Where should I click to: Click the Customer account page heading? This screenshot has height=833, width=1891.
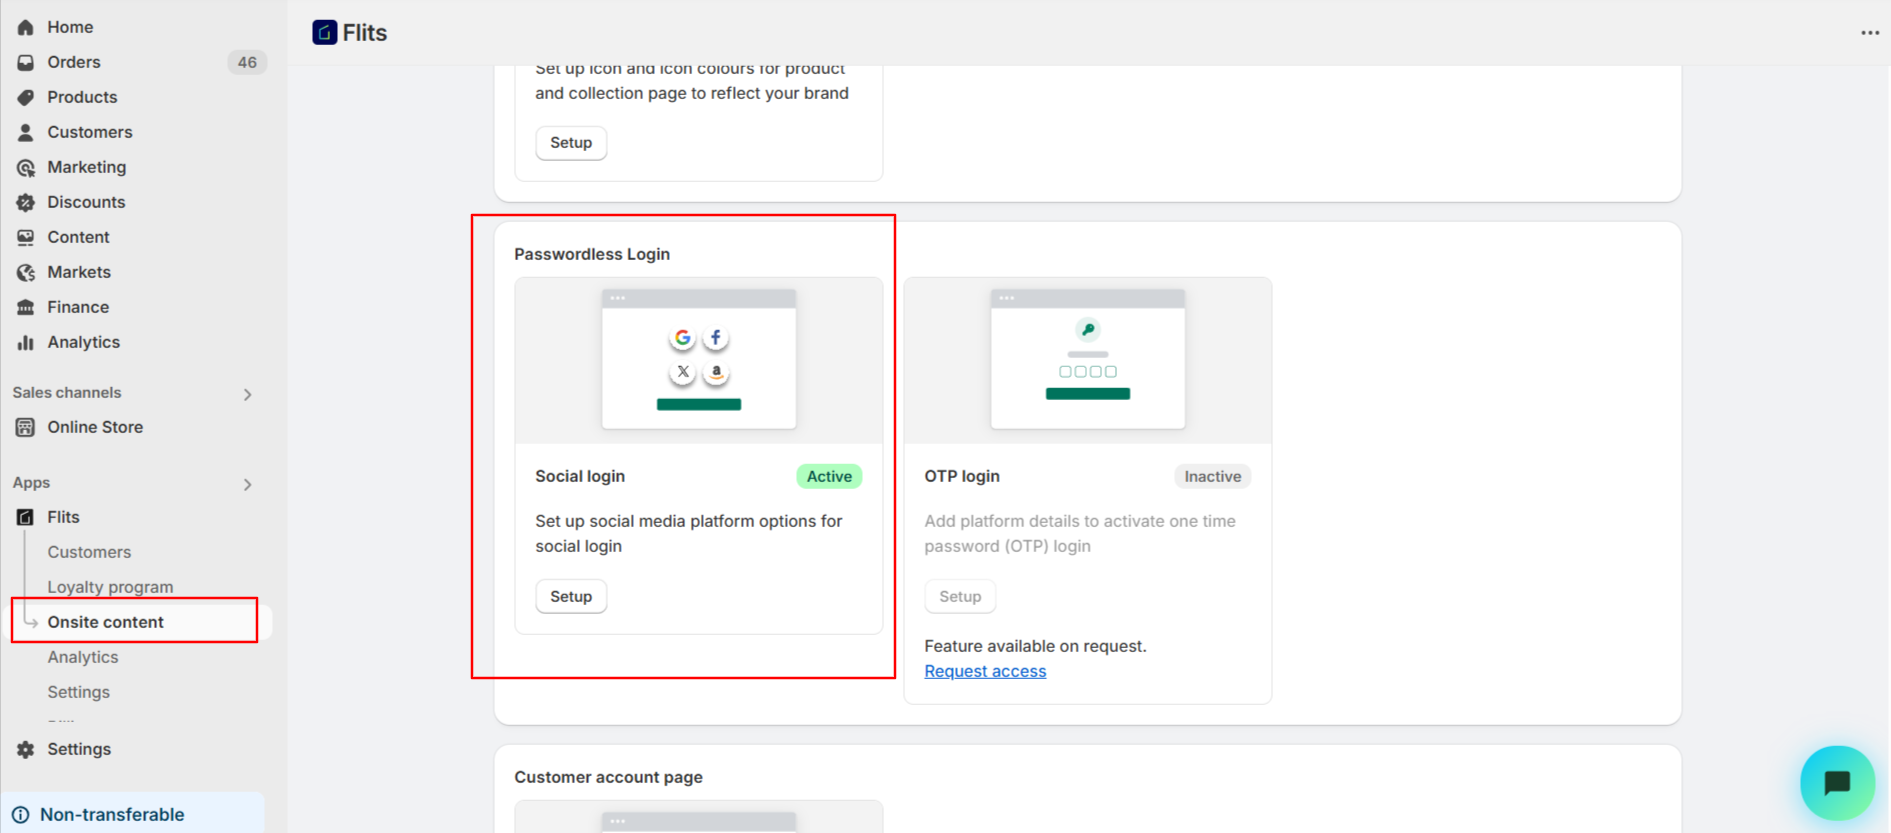coord(608,777)
